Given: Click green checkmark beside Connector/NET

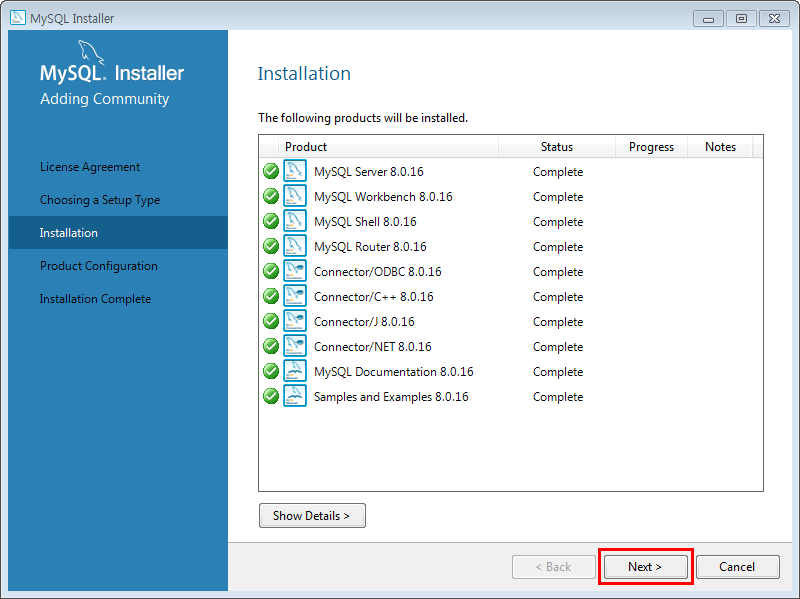Looking at the screenshot, I should coord(271,346).
